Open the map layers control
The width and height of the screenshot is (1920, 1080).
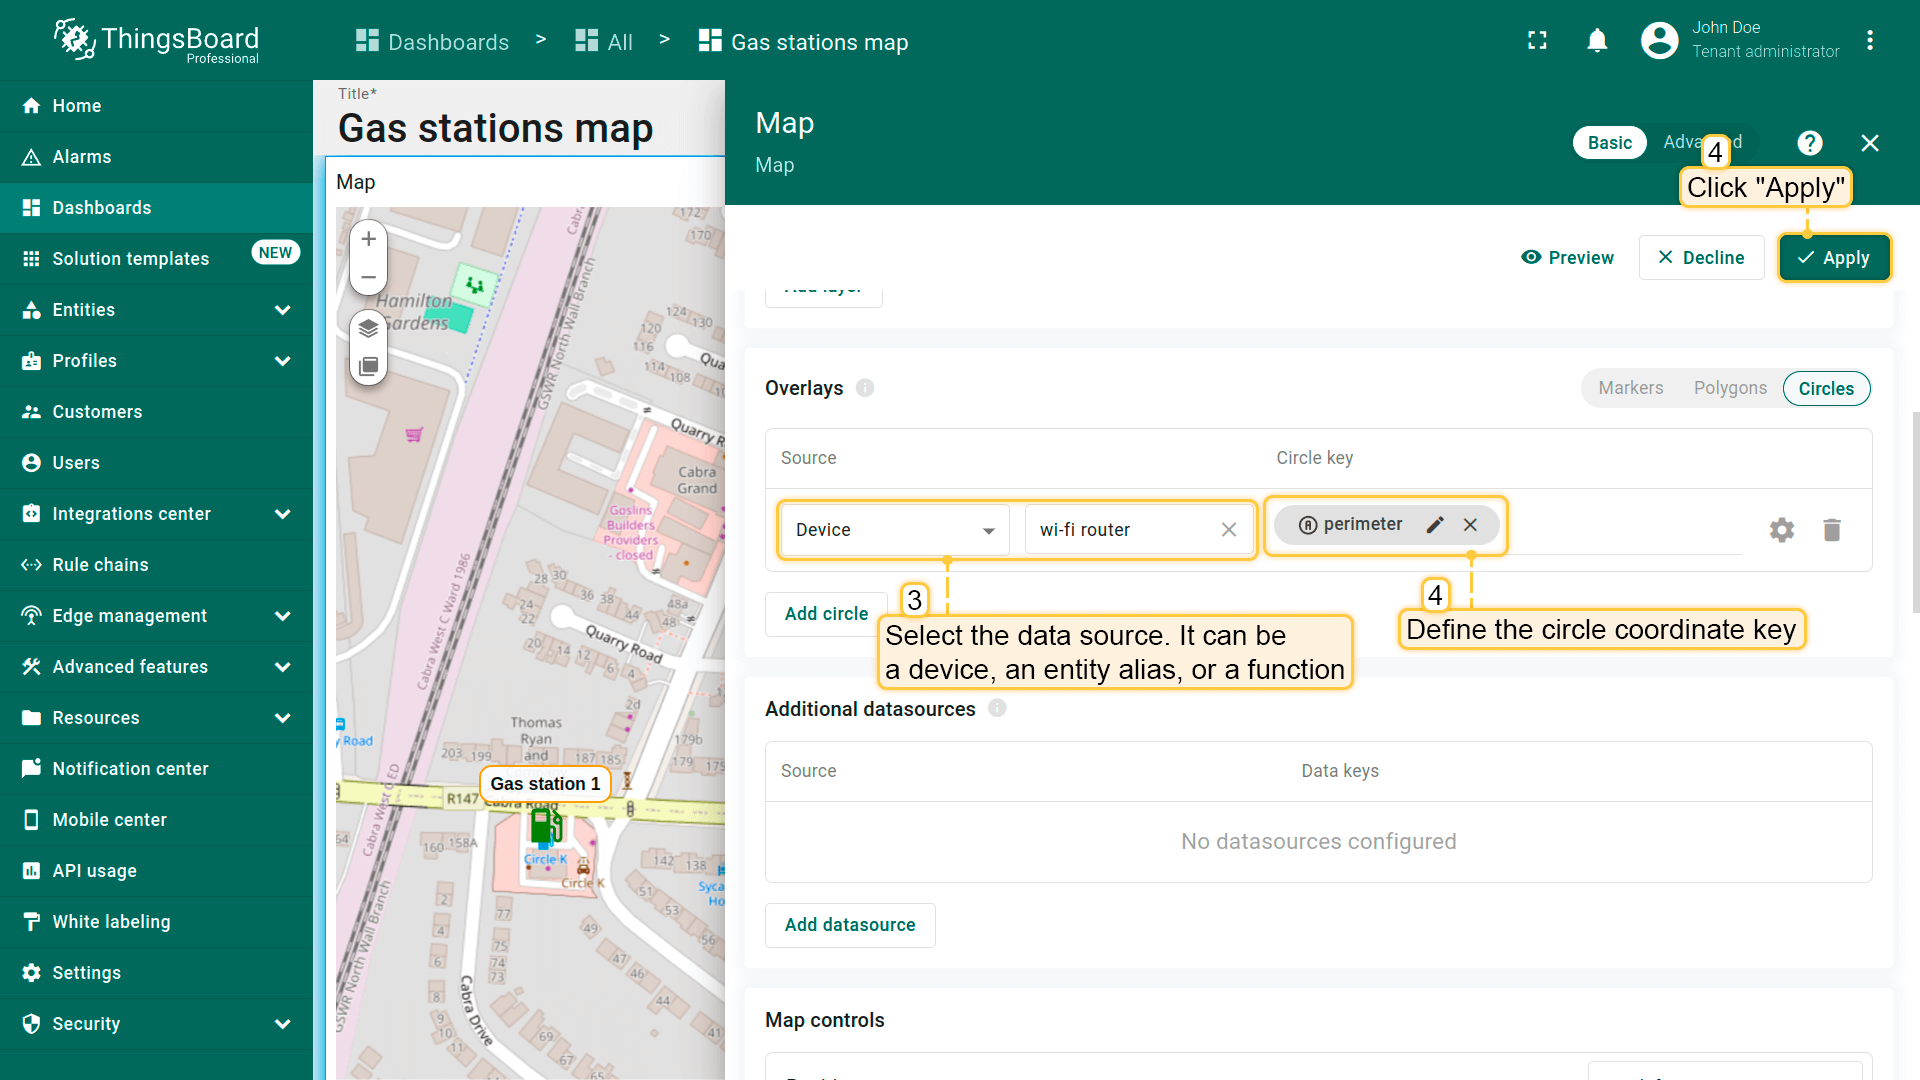(368, 328)
